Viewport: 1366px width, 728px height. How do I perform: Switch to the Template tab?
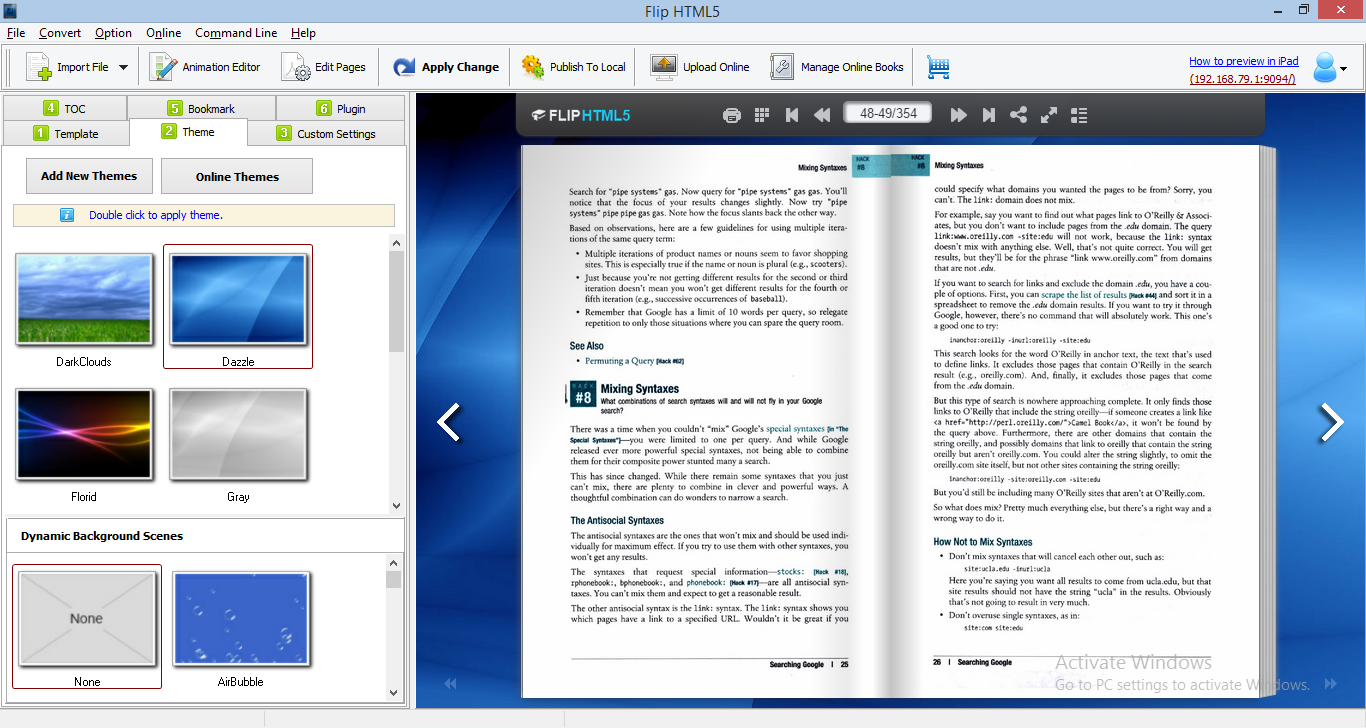pyautogui.click(x=66, y=133)
